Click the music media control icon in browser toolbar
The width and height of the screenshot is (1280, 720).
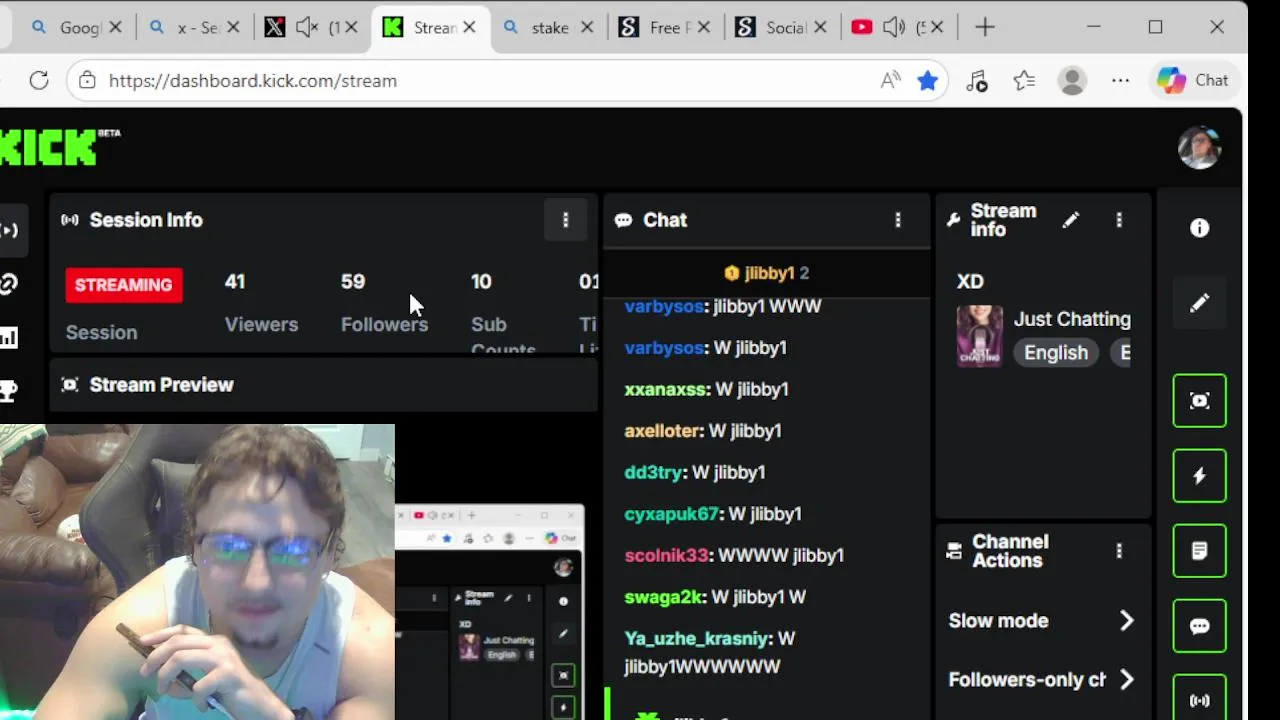[x=977, y=81]
